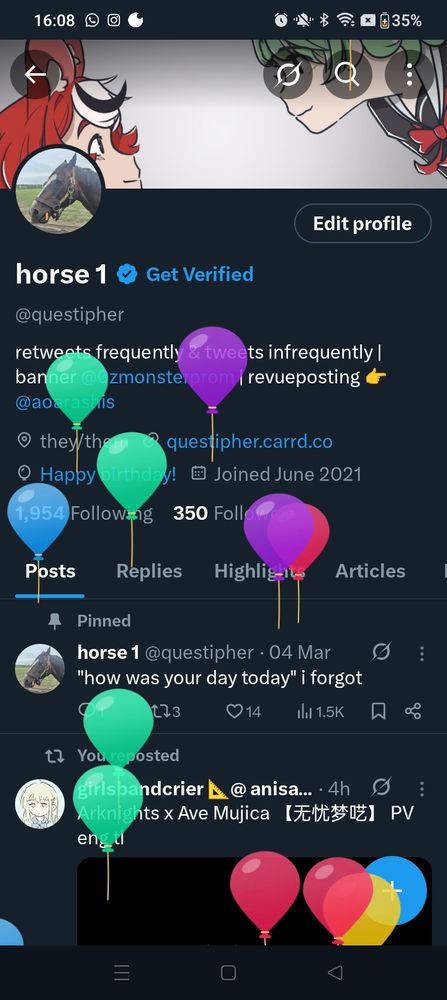
Task: Select the Posts tab
Action: click(50, 571)
